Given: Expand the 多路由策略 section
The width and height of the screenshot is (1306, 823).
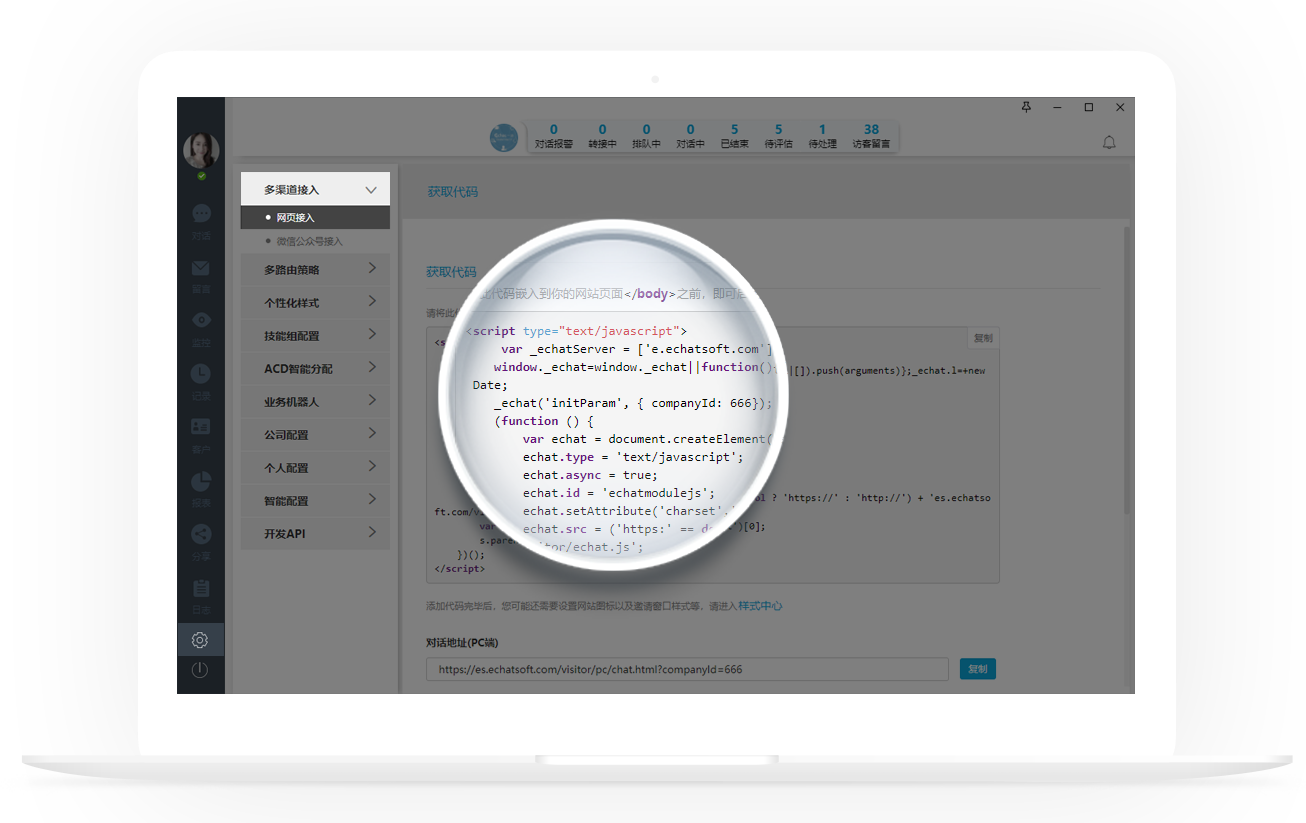Looking at the screenshot, I should click(x=315, y=270).
